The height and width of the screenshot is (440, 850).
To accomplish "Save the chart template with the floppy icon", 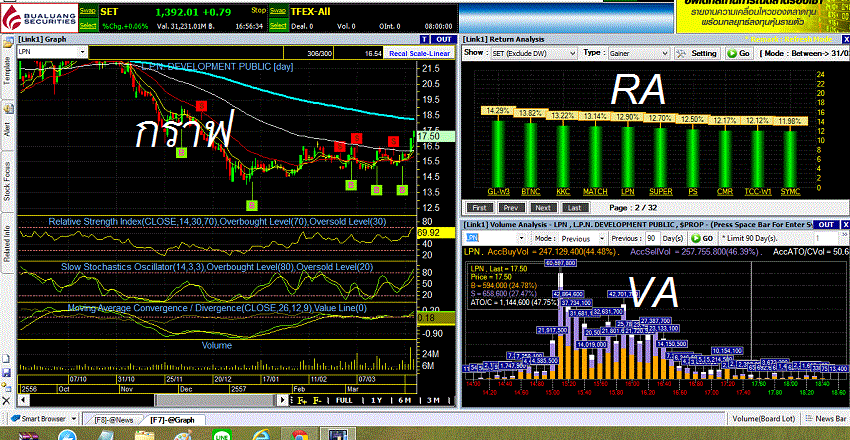I will coord(6,373).
